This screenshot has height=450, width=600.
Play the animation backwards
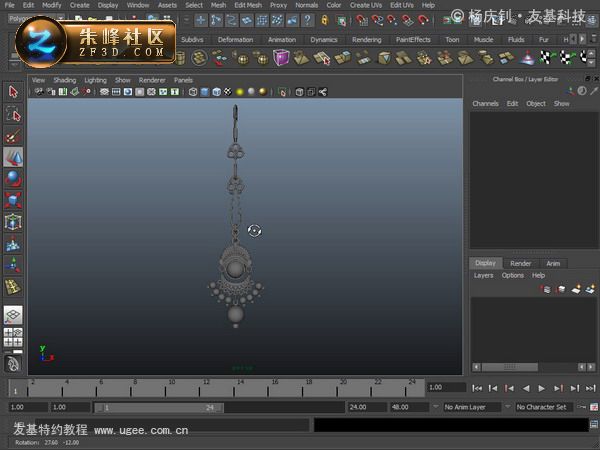point(526,388)
